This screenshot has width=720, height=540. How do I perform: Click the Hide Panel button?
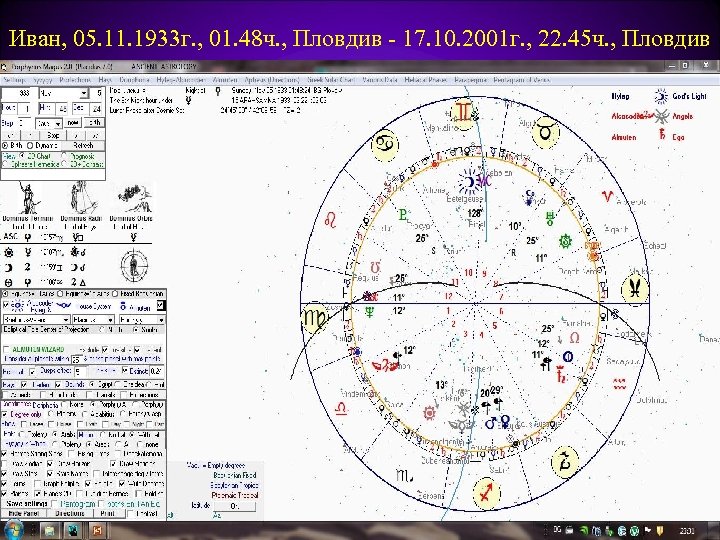[x=23, y=514]
